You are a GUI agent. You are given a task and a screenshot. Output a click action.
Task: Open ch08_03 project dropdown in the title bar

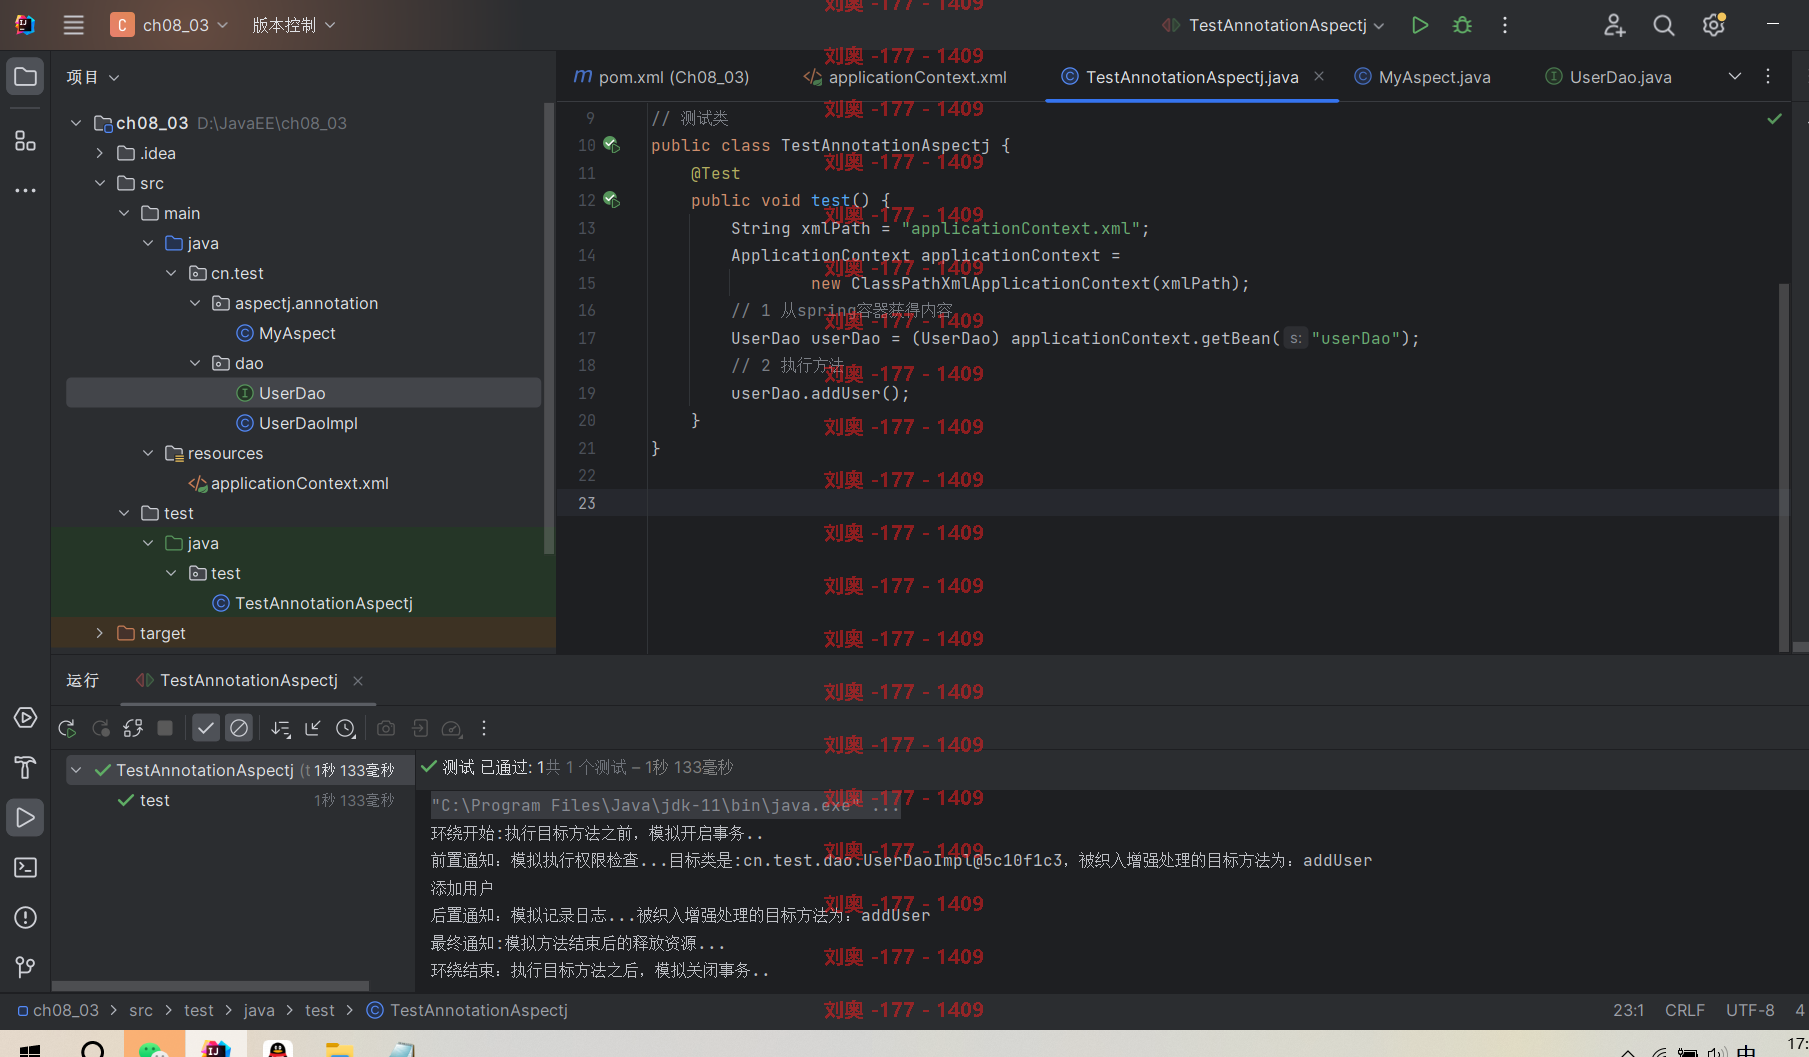[170, 25]
